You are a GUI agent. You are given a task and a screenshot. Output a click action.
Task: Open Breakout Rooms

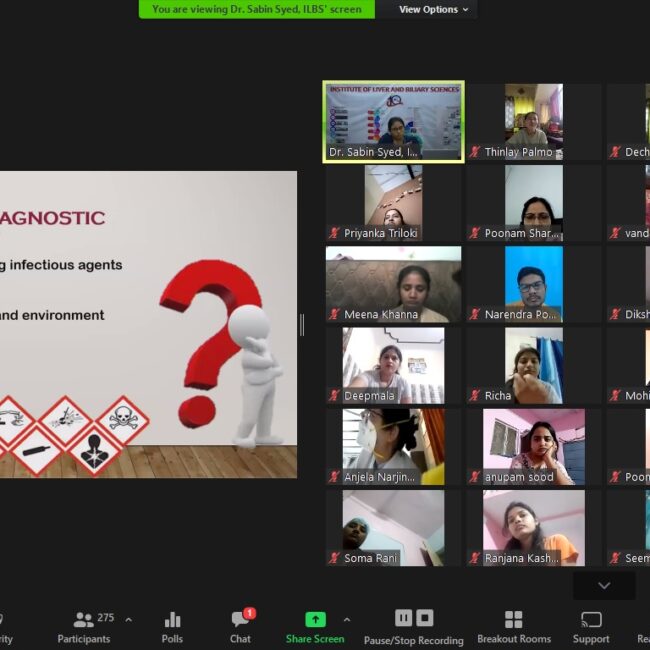(x=513, y=626)
